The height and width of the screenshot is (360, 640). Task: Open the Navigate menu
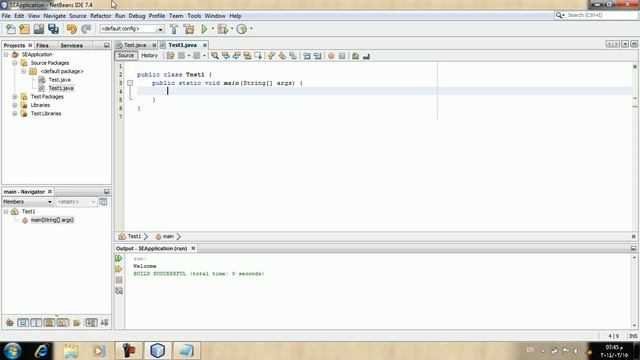point(54,16)
